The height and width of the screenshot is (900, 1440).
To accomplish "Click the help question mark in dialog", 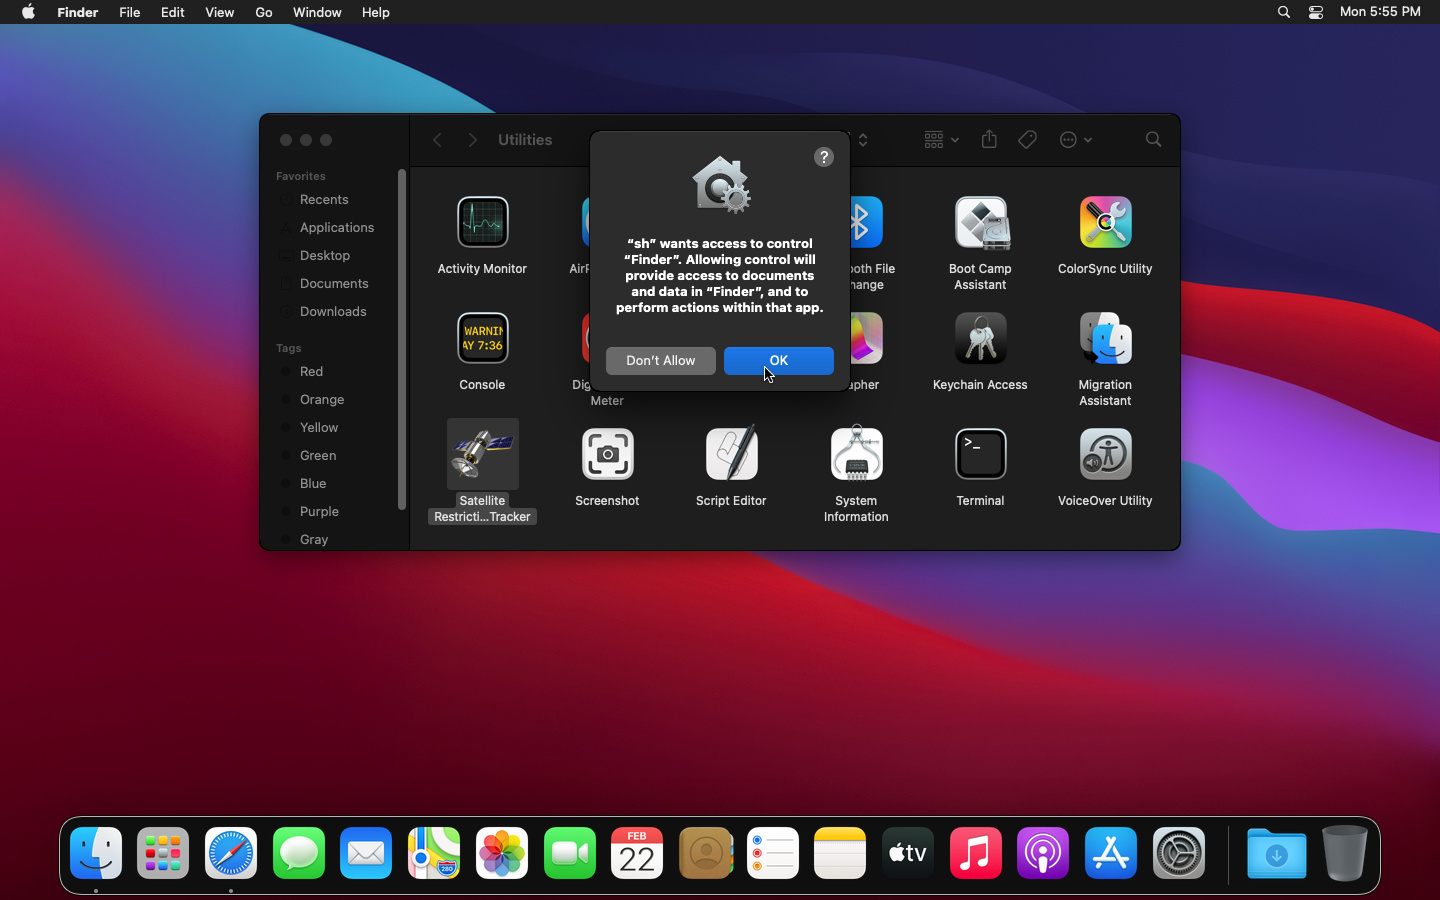I will (823, 157).
